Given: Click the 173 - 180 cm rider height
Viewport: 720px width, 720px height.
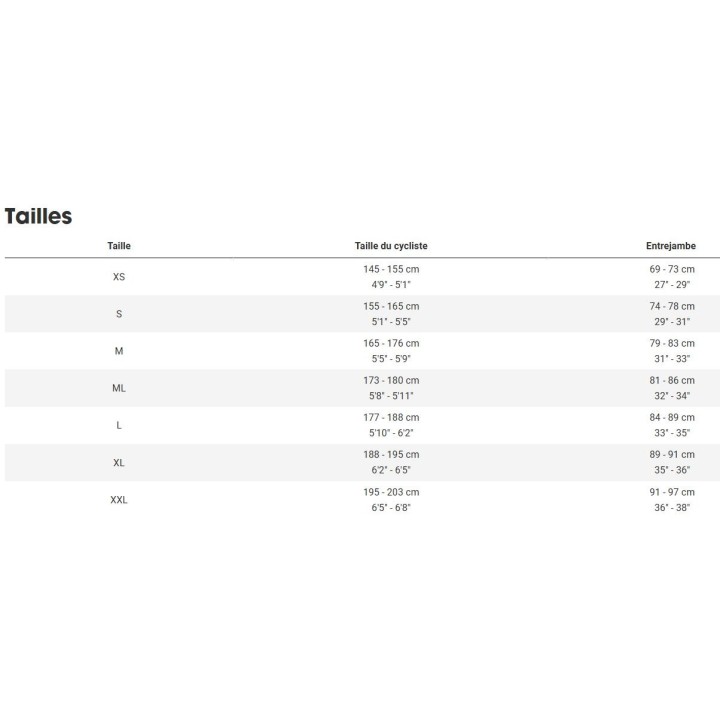Looking at the screenshot, I should tap(391, 381).
